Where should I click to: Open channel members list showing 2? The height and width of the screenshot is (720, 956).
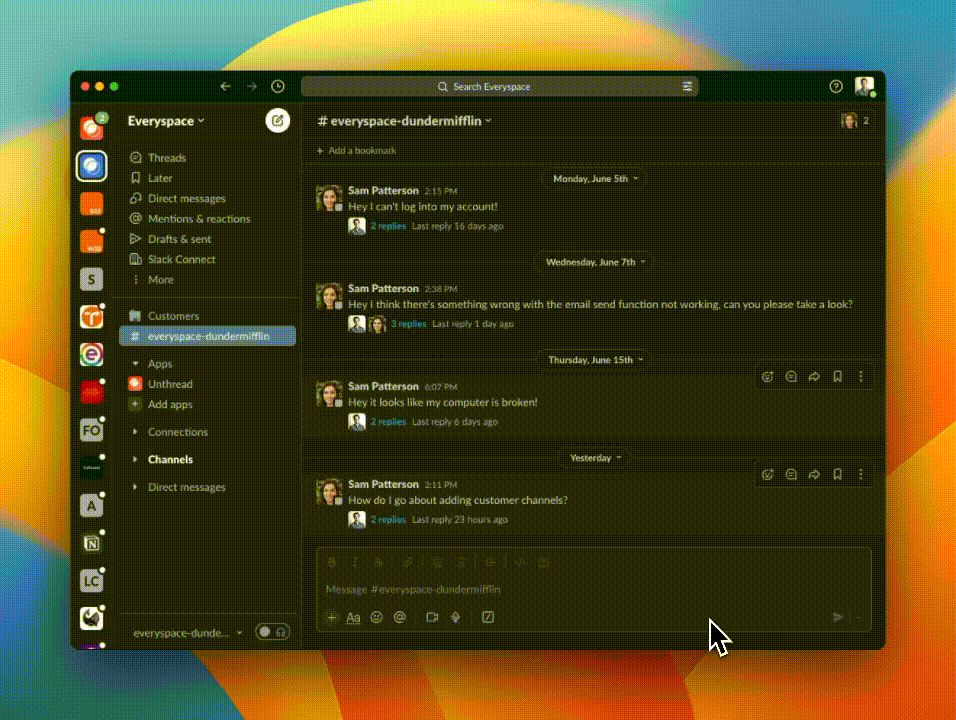click(855, 121)
